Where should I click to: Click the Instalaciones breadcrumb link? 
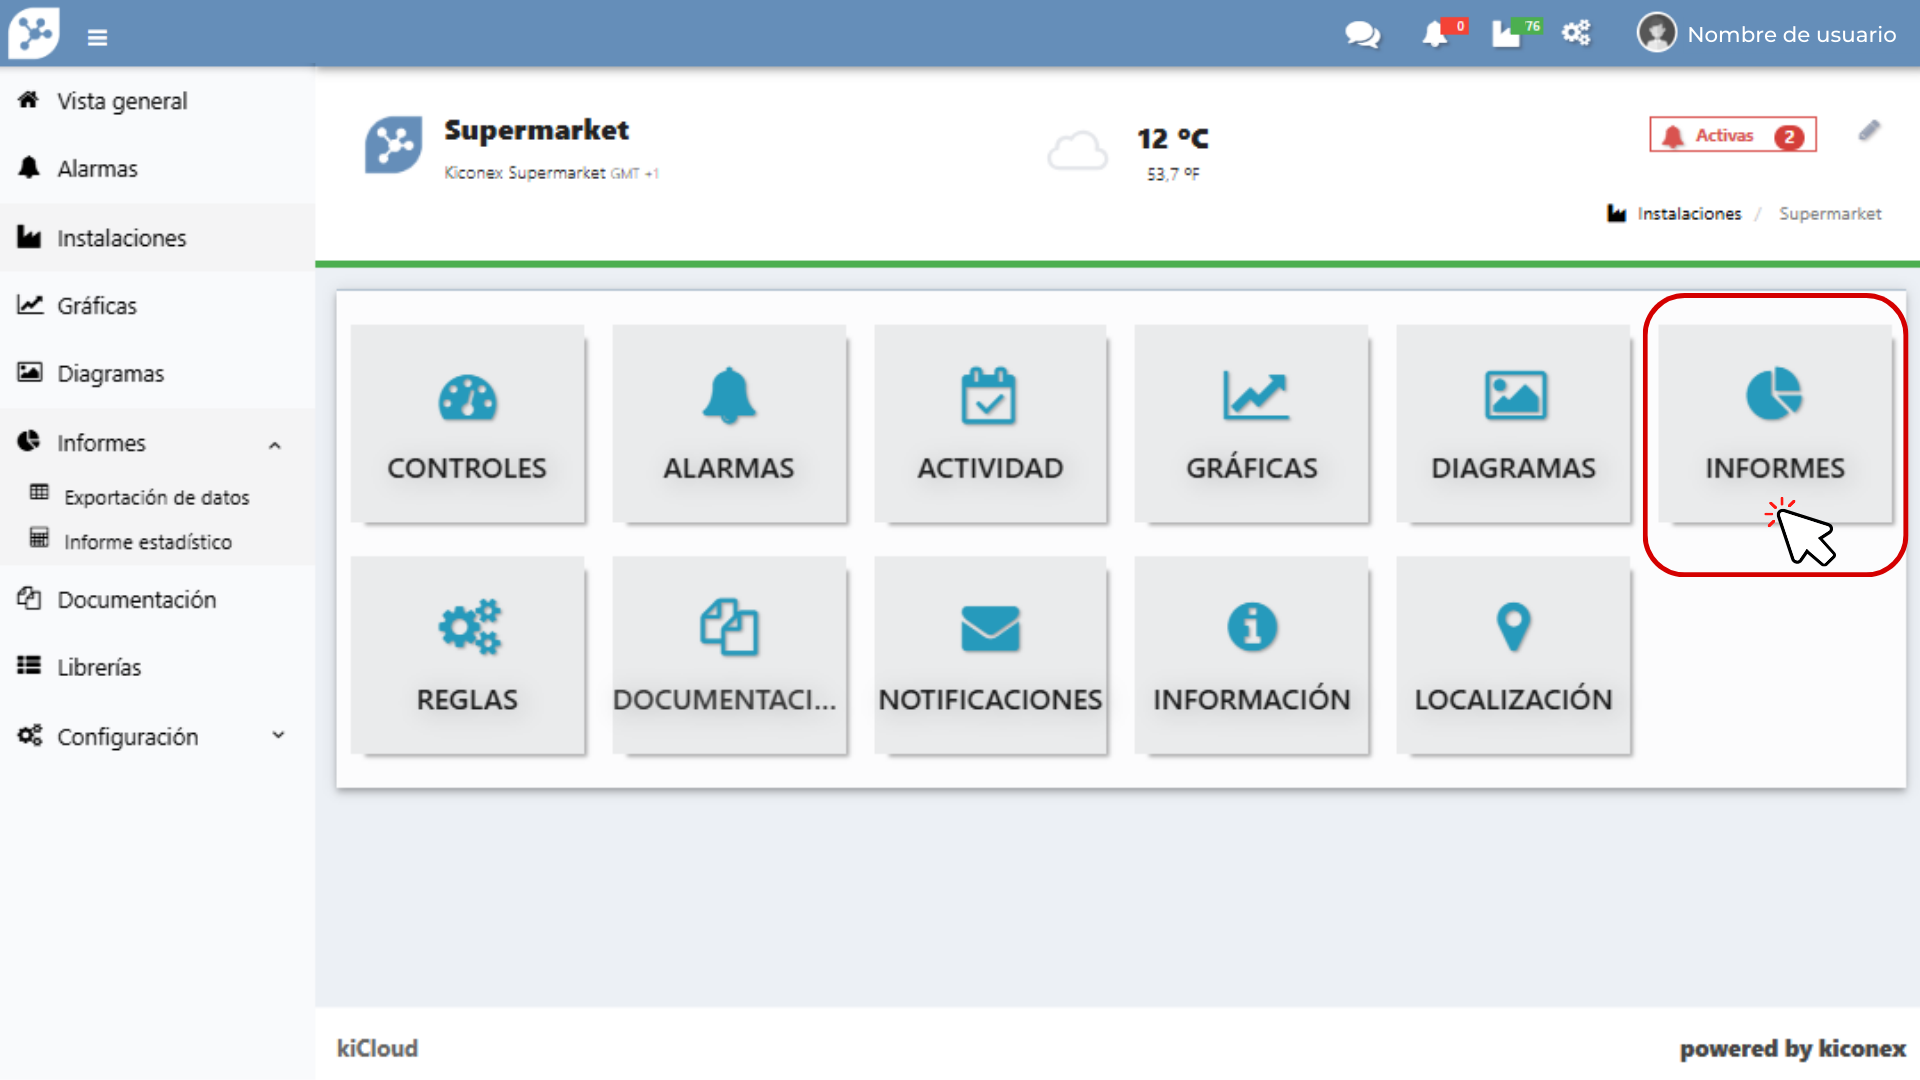[x=1688, y=214]
